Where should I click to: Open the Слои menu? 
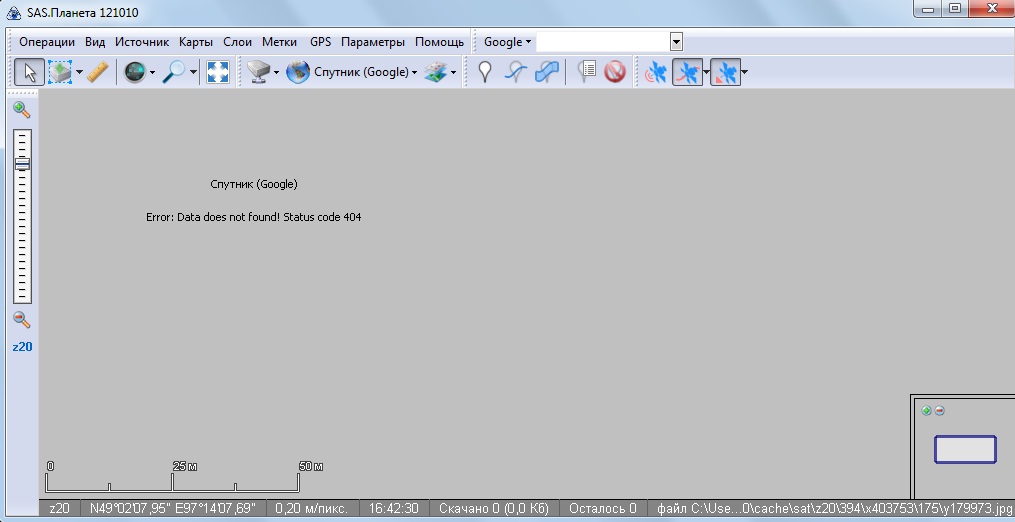238,42
